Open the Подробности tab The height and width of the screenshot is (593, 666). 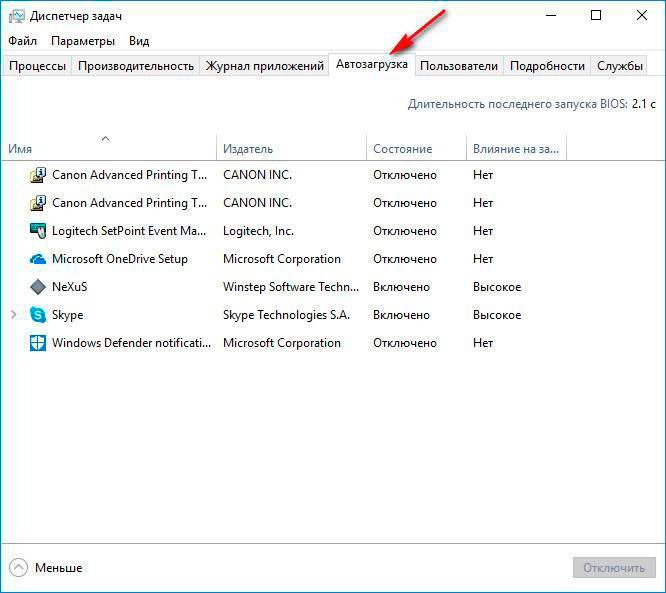[547, 66]
